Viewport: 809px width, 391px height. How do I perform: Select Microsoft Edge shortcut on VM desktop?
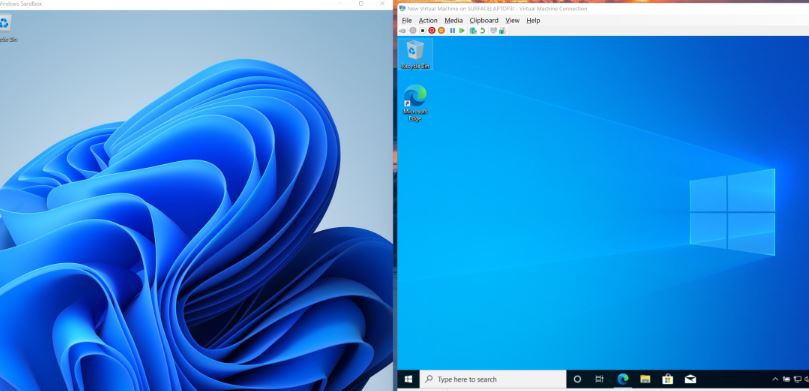[x=415, y=103]
